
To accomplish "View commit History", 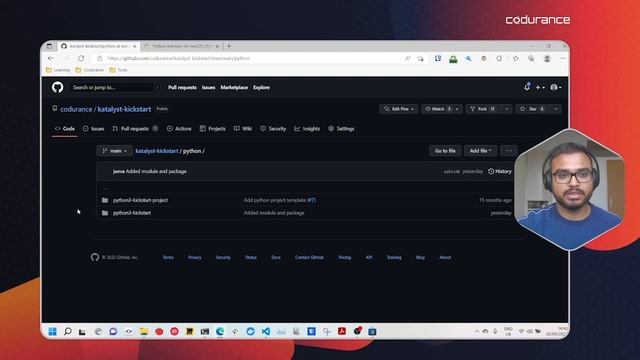I will coord(500,171).
